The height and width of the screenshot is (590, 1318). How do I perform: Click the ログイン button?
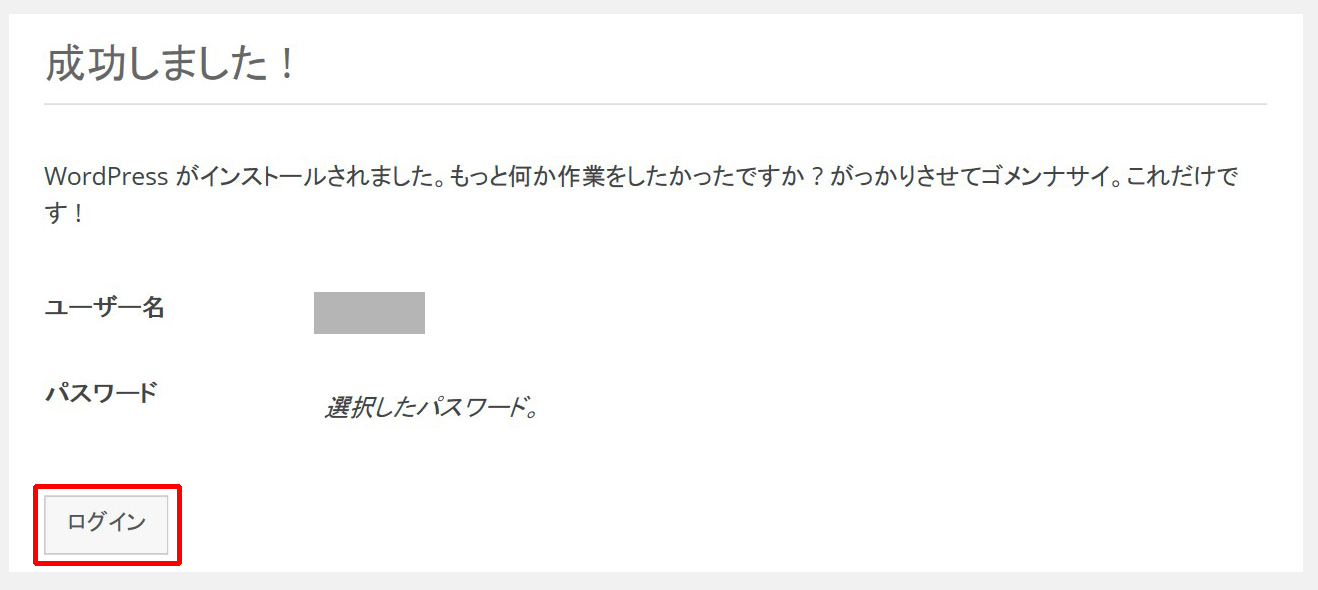point(106,523)
